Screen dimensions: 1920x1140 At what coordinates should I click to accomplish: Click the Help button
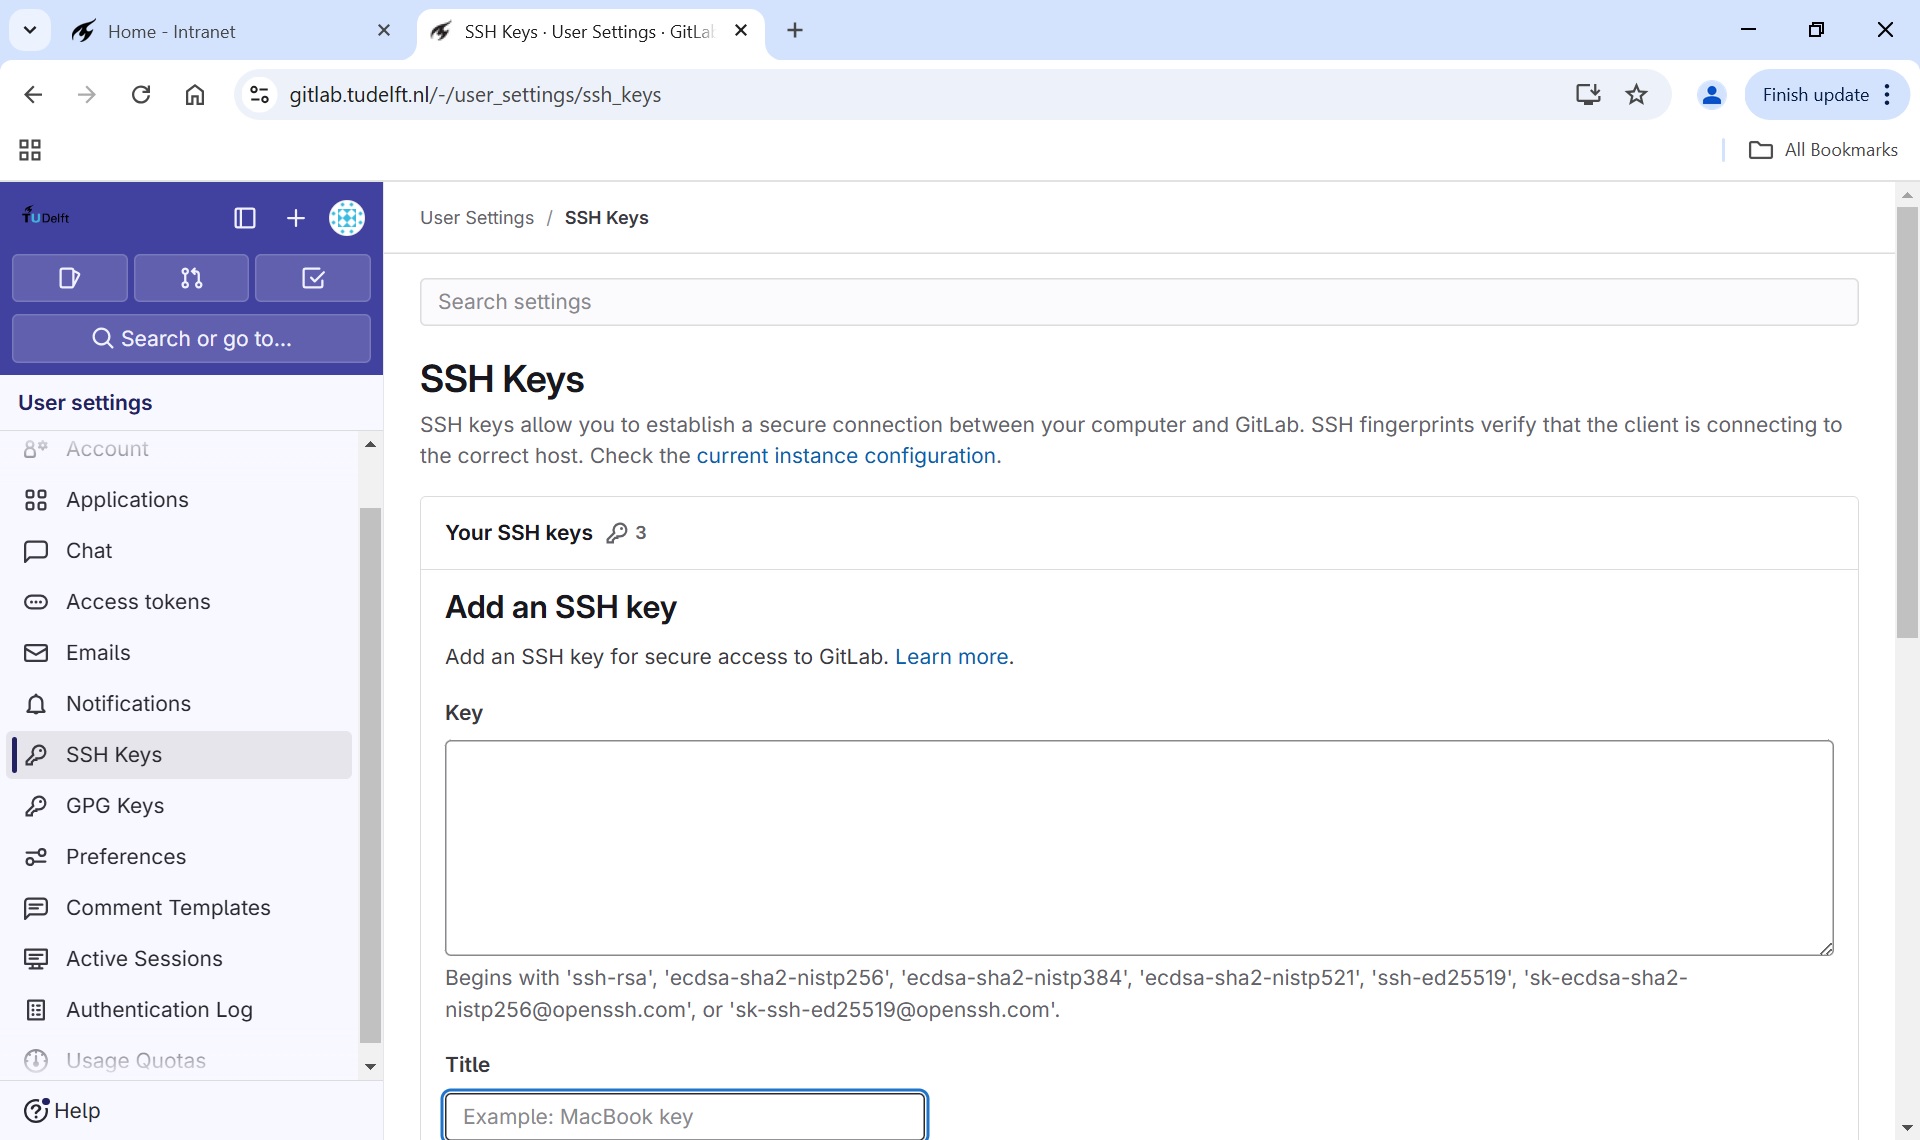click(62, 1111)
